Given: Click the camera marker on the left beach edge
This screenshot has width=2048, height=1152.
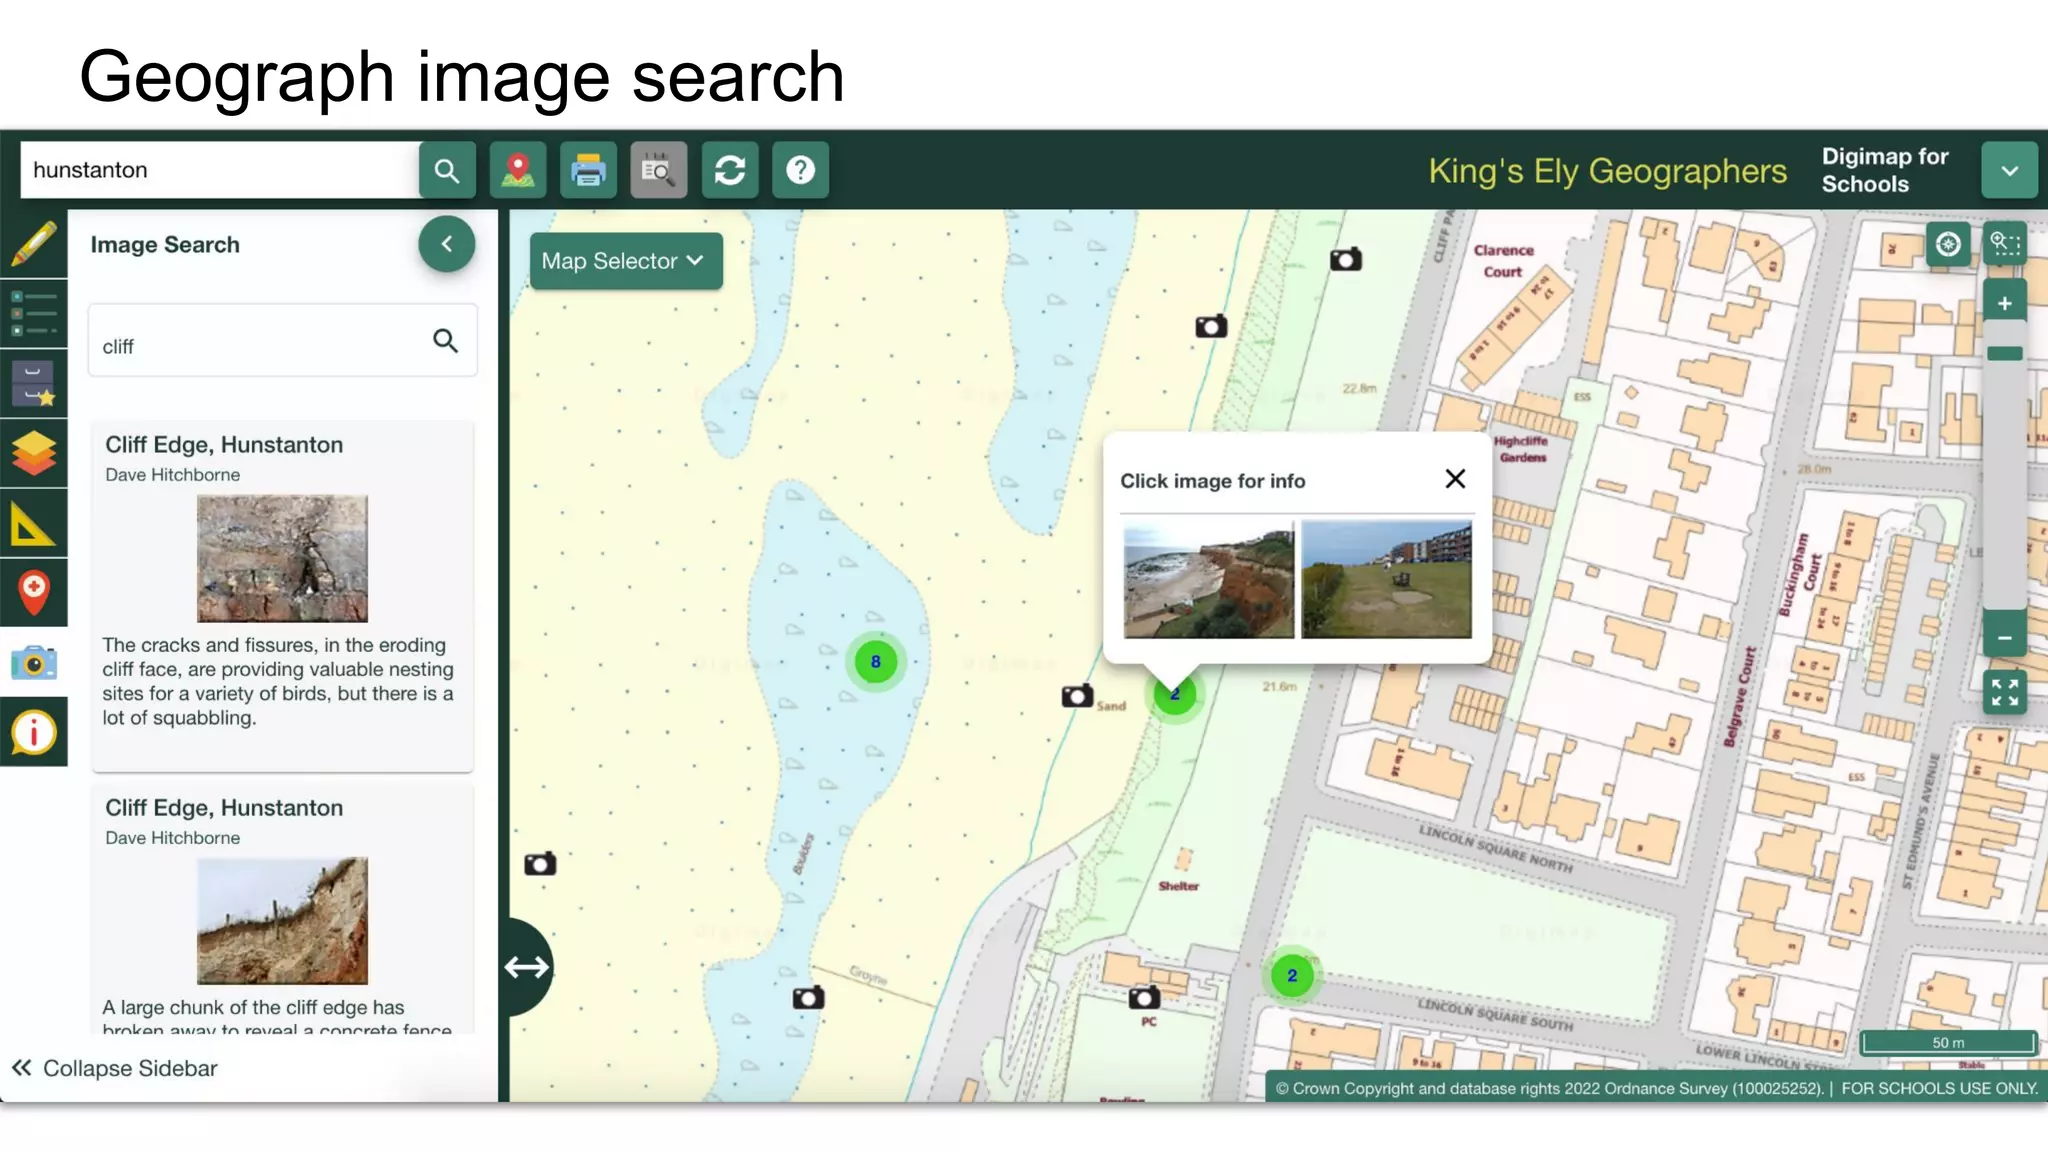Looking at the screenshot, I should pos(540,864).
